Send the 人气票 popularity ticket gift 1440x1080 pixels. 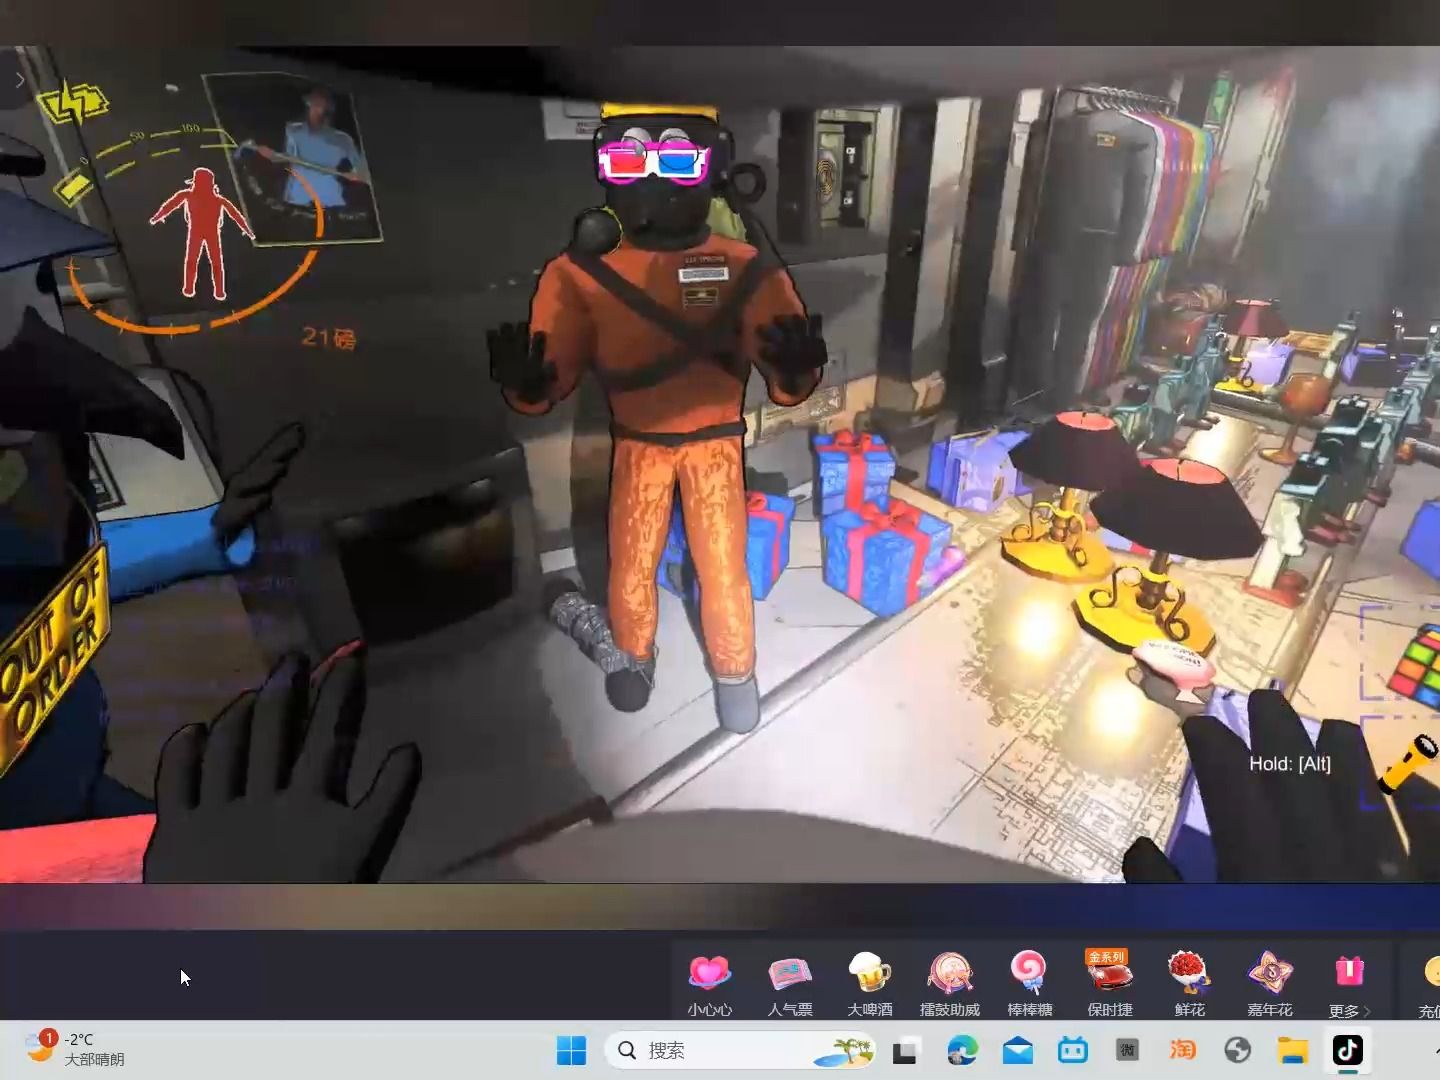tap(789, 983)
